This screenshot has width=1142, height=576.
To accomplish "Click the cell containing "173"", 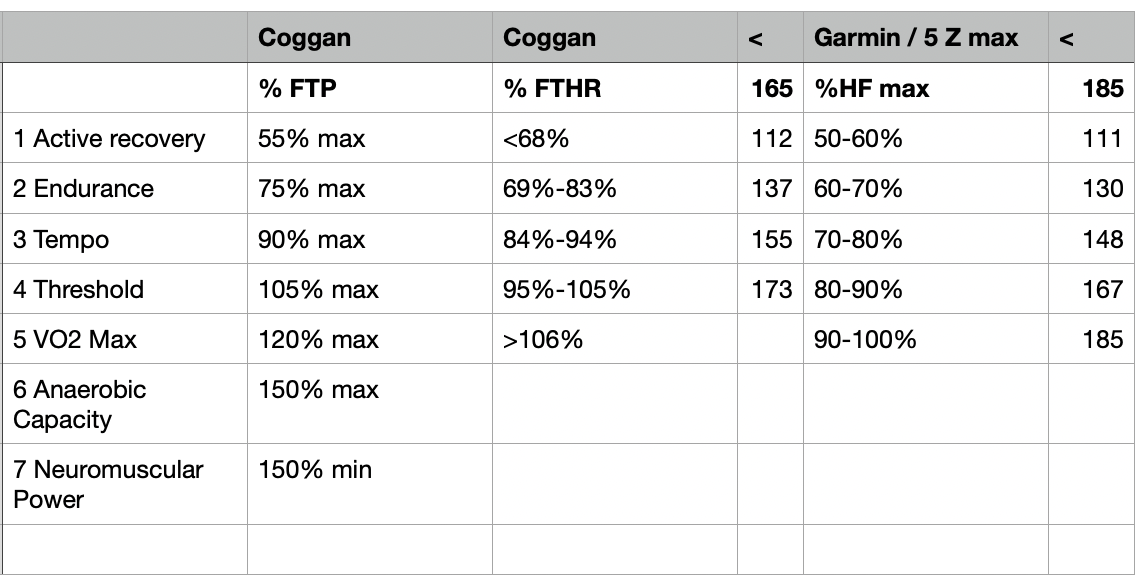I will (771, 290).
